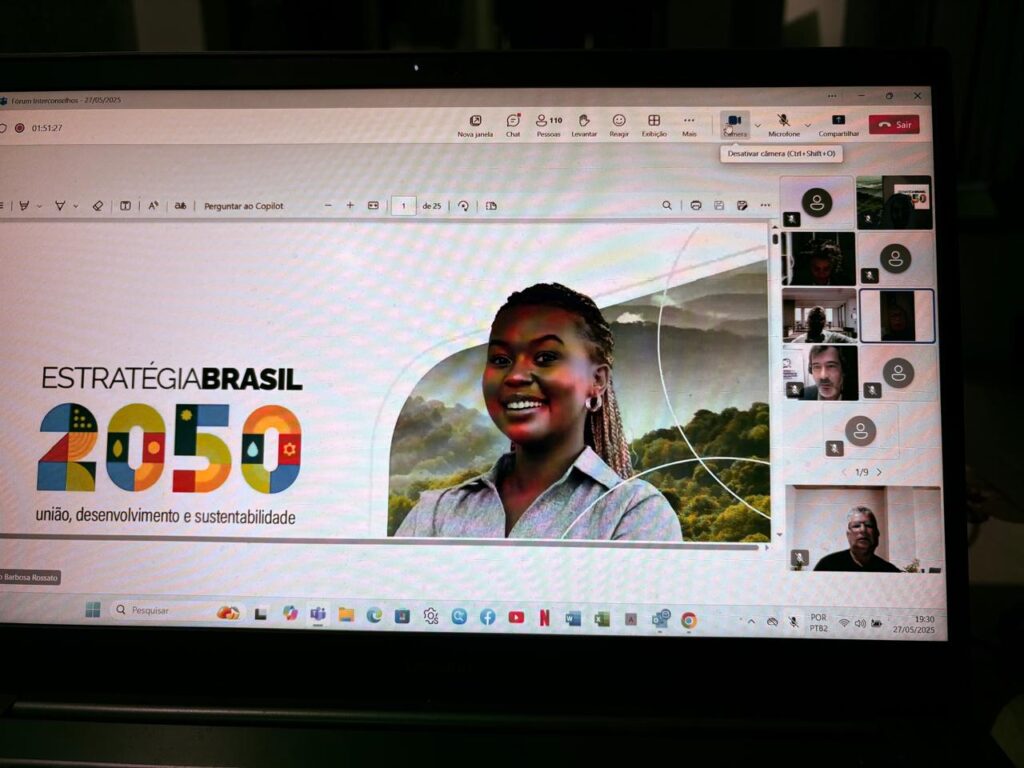Image resolution: width=1024 pixels, height=768 pixels.
Task: Open Excel from the taskbar
Action: (x=601, y=618)
